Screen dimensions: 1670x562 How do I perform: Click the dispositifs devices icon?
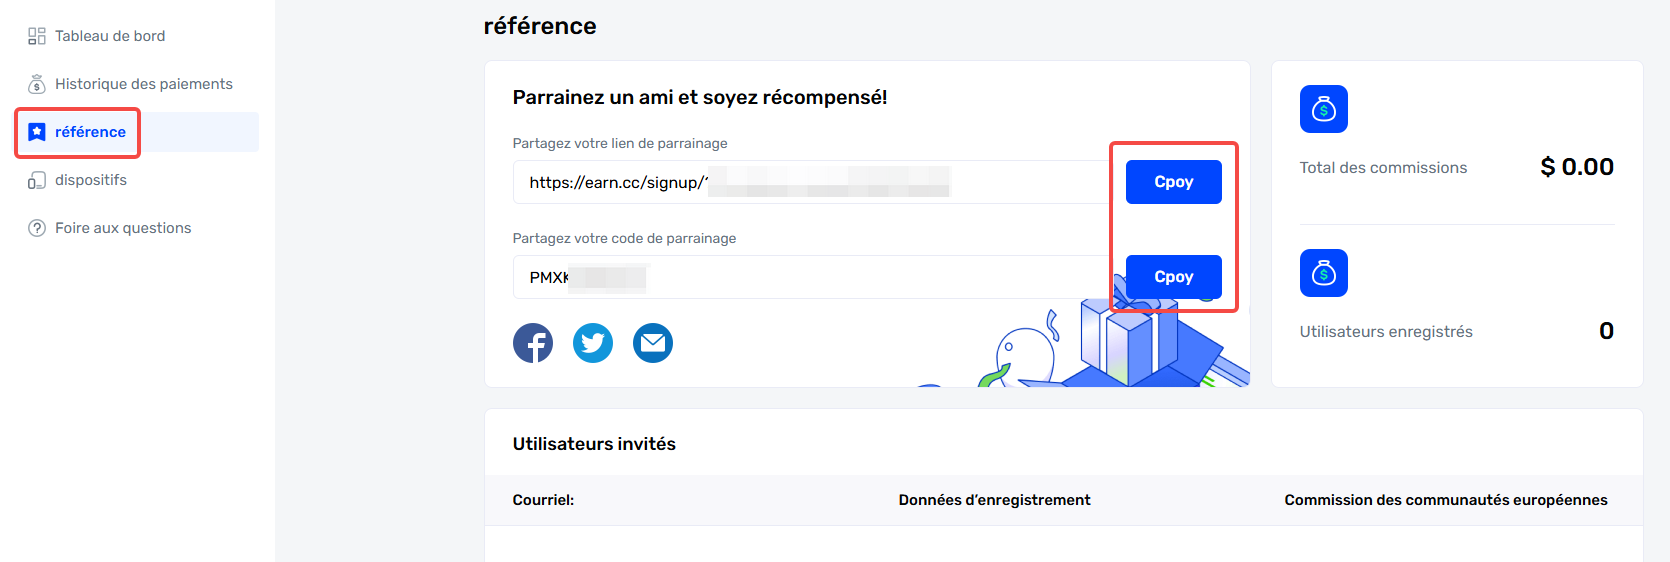[37, 180]
